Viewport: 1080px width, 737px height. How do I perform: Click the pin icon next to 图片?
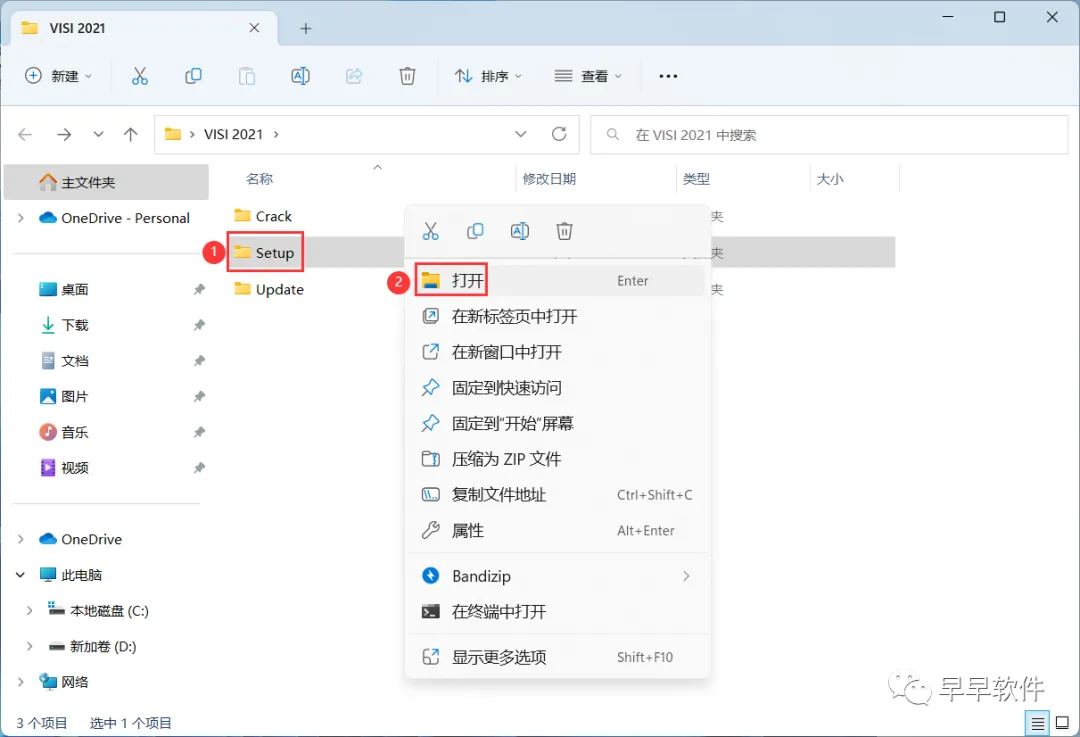tap(199, 397)
